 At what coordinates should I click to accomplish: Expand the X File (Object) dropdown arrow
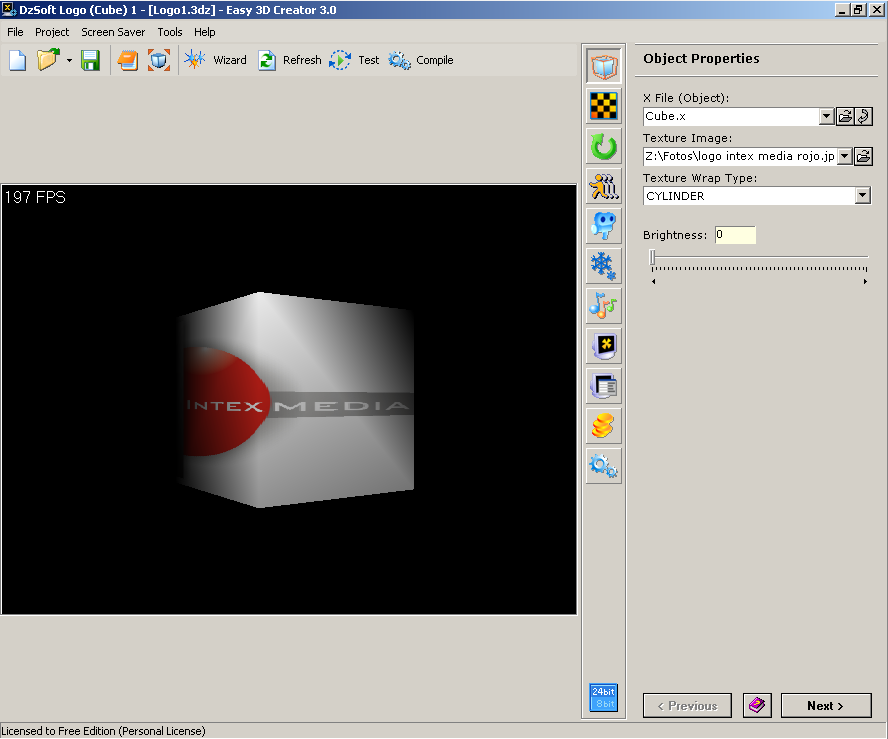click(826, 117)
